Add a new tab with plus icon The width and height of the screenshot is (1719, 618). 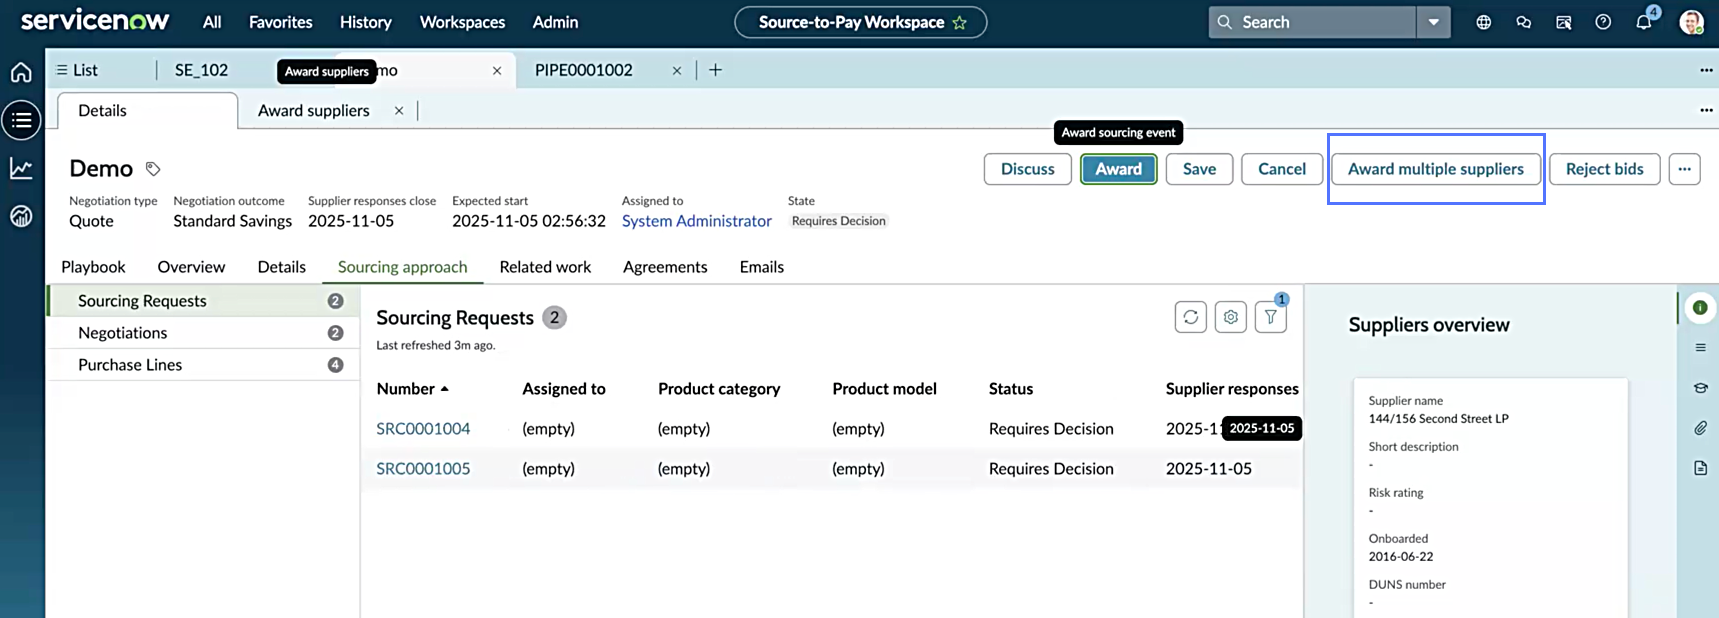click(x=715, y=70)
